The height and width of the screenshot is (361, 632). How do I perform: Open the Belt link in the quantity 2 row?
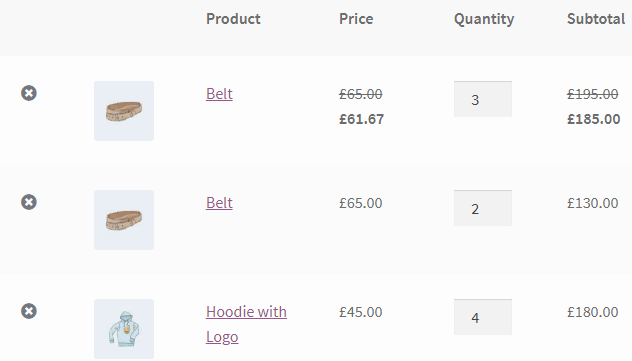click(x=219, y=203)
